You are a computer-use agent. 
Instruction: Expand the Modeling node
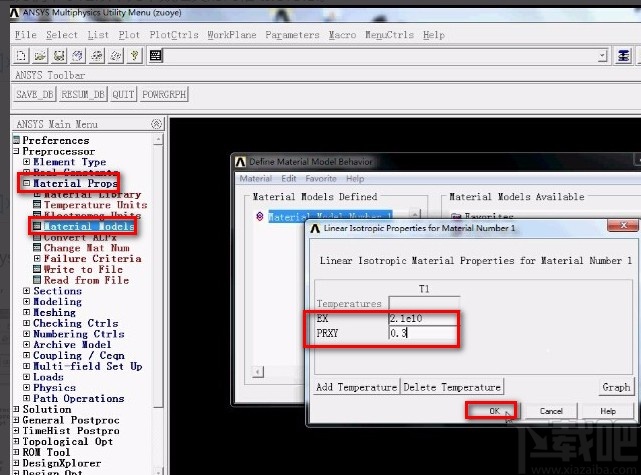click(x=27, y=301)
